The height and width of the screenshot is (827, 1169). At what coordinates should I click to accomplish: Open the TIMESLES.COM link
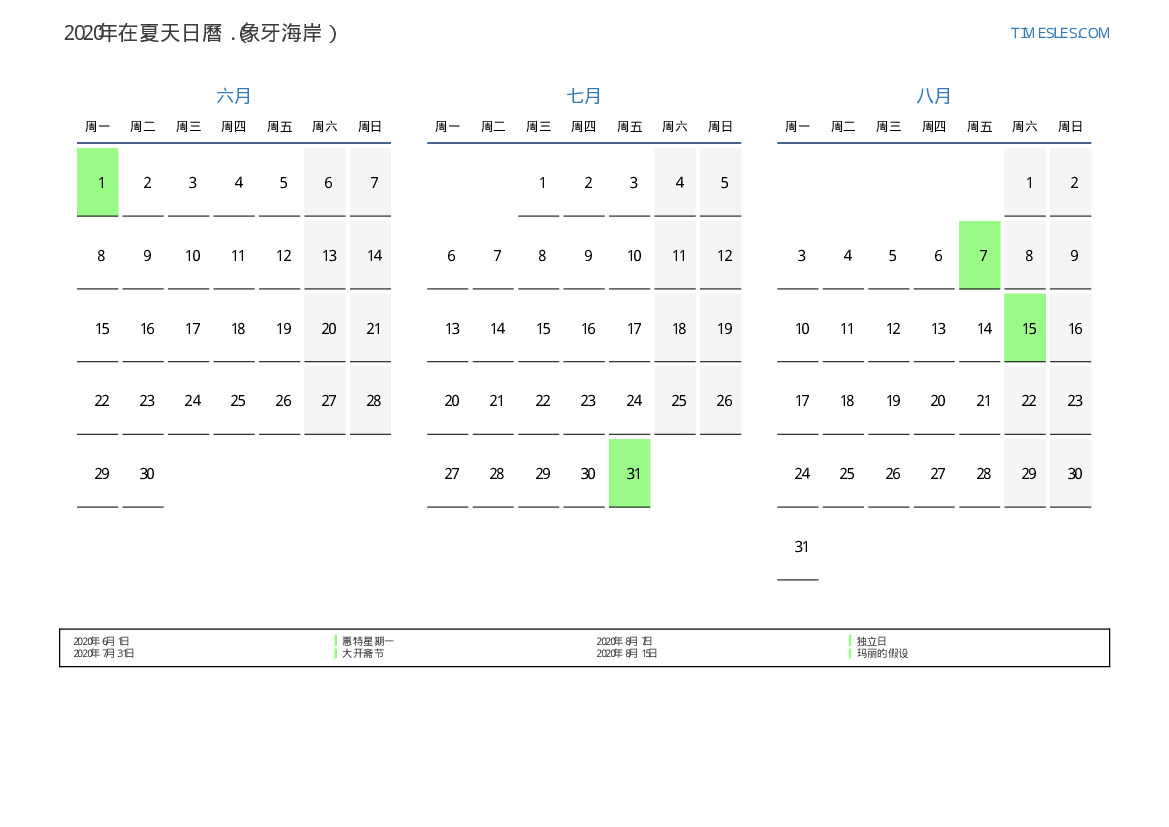tap(1059, 33)
